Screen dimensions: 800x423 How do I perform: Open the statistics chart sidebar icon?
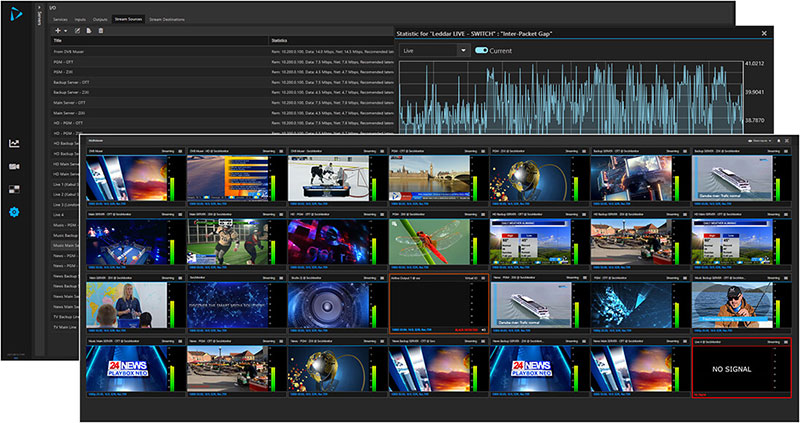[x=15, y=144]
